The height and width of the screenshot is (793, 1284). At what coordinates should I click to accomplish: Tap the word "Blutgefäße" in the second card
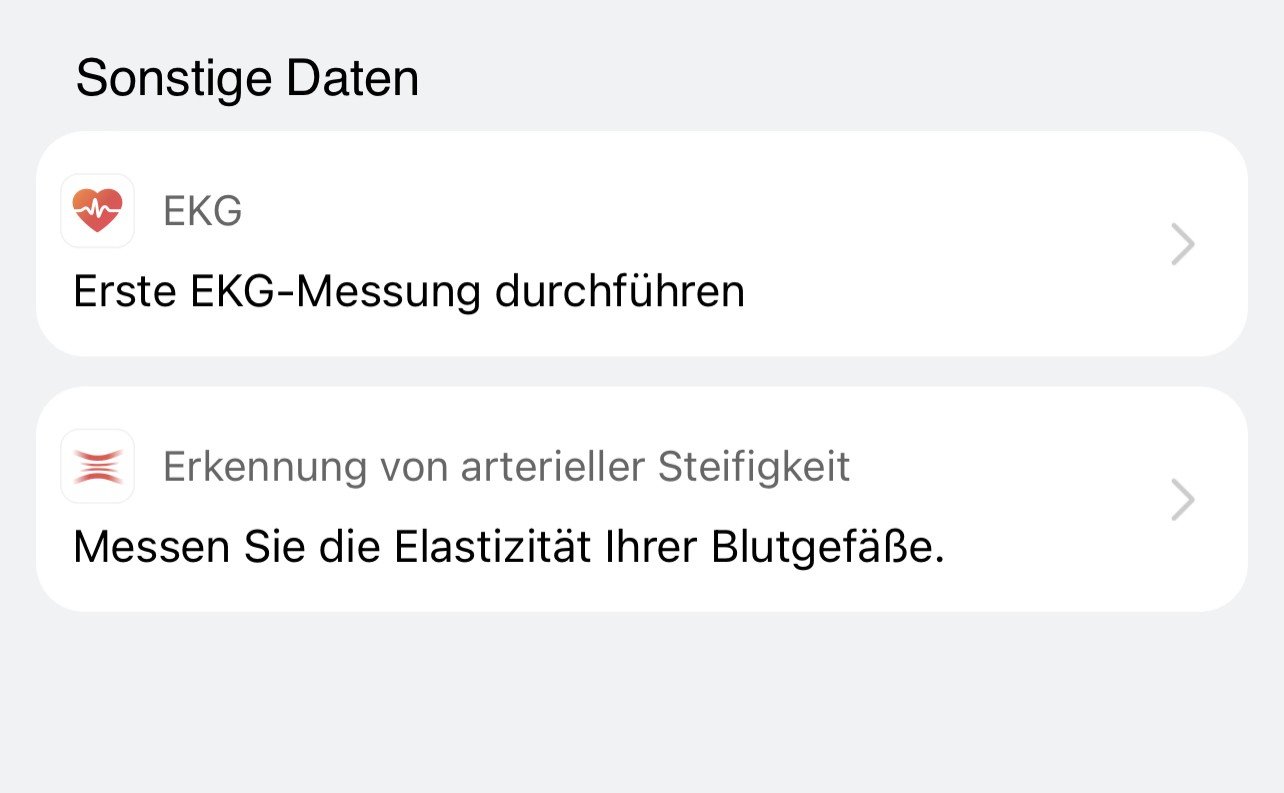point(827,548)
